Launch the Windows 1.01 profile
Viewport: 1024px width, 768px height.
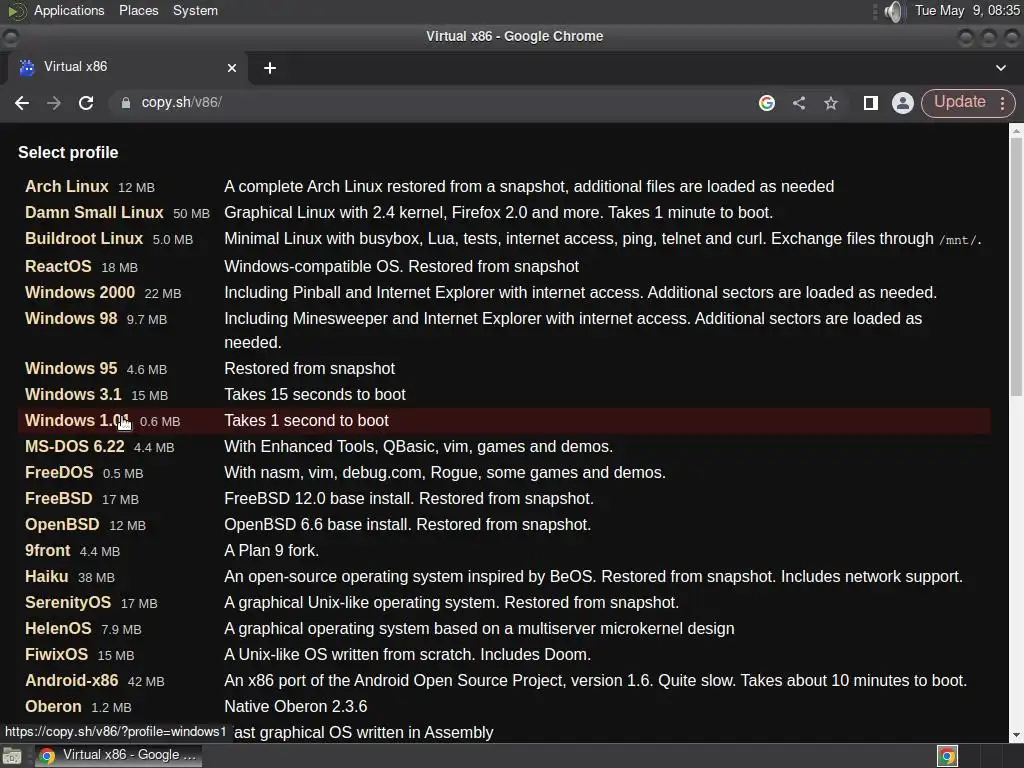77,420
